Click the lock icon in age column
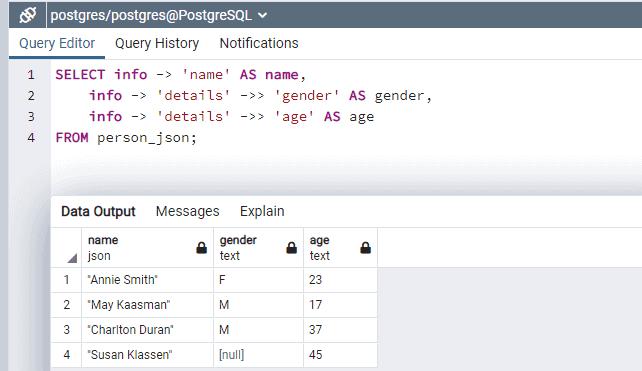Image resolution: width=642 pixels, height=371 pixels. coord(366,248)
